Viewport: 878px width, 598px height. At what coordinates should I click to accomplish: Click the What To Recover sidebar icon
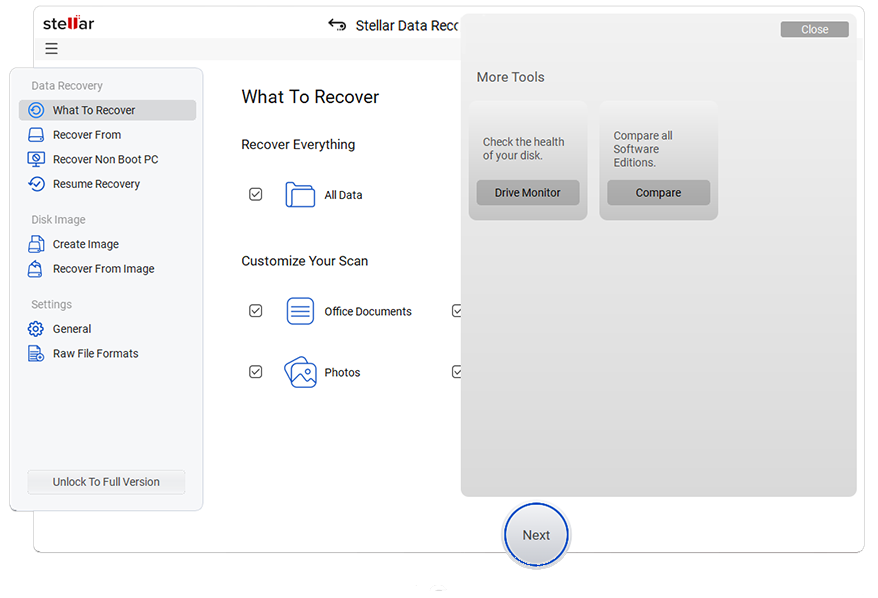(36, 110)
